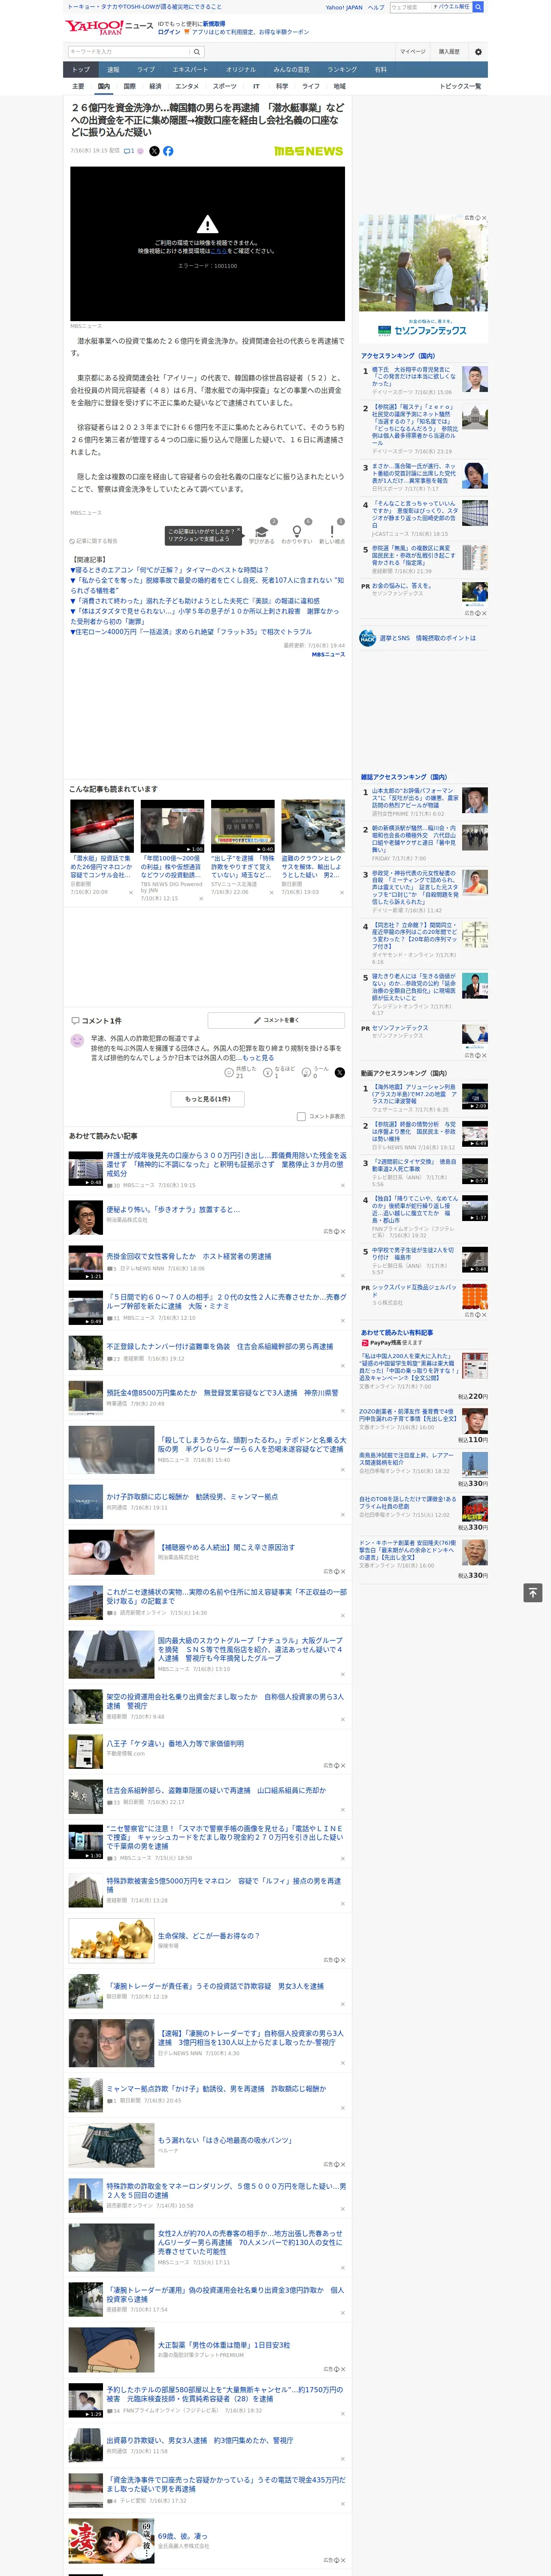The height and width of the screenshot is (2576, 551).
Task: Click the Yahoo! JAPAN logo
Action: tap(95, 27)
